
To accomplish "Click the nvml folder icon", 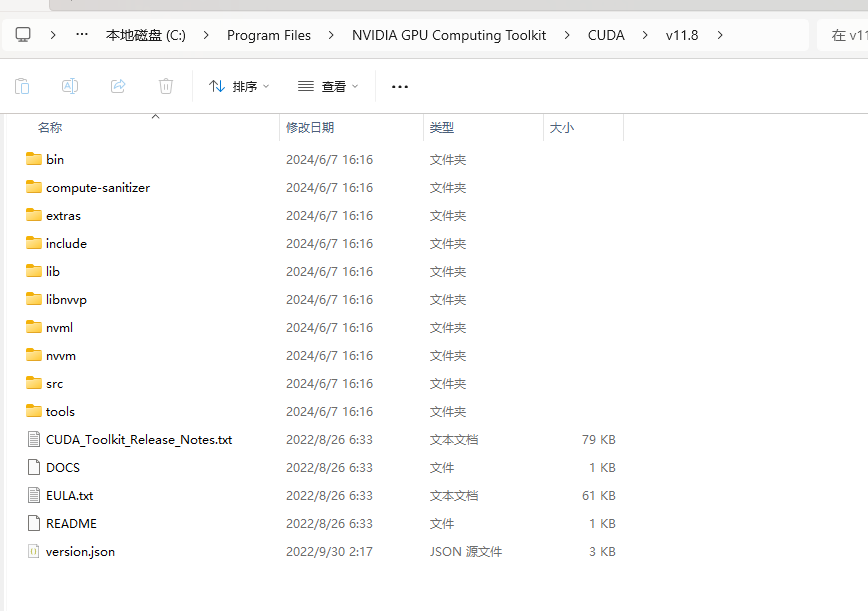I will coord(34,328).
